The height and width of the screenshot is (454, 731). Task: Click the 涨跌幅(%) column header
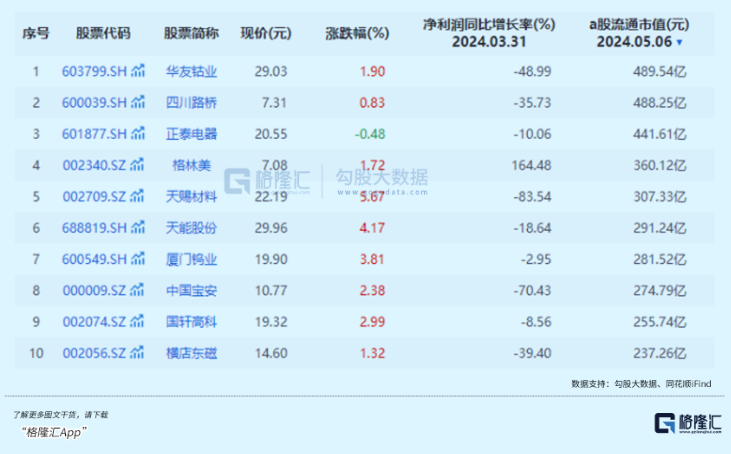tap(357, 33)
